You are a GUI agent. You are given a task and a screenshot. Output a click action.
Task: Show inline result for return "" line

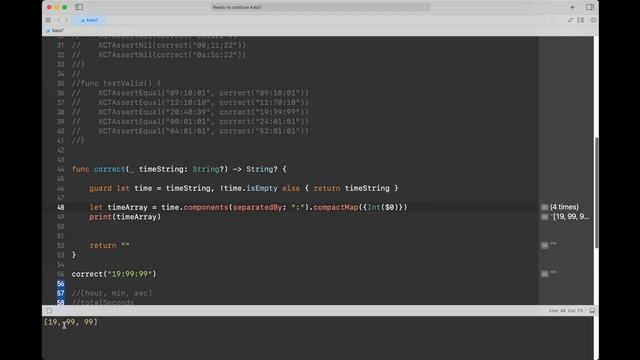point(544,245)
